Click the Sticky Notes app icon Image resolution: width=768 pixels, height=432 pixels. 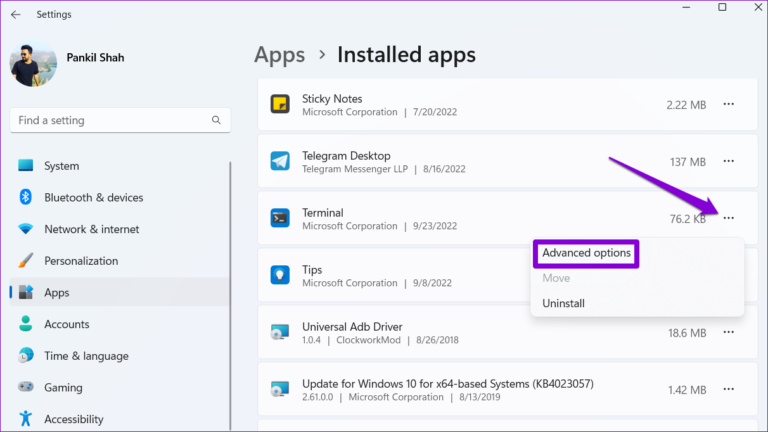click(281, 104)
